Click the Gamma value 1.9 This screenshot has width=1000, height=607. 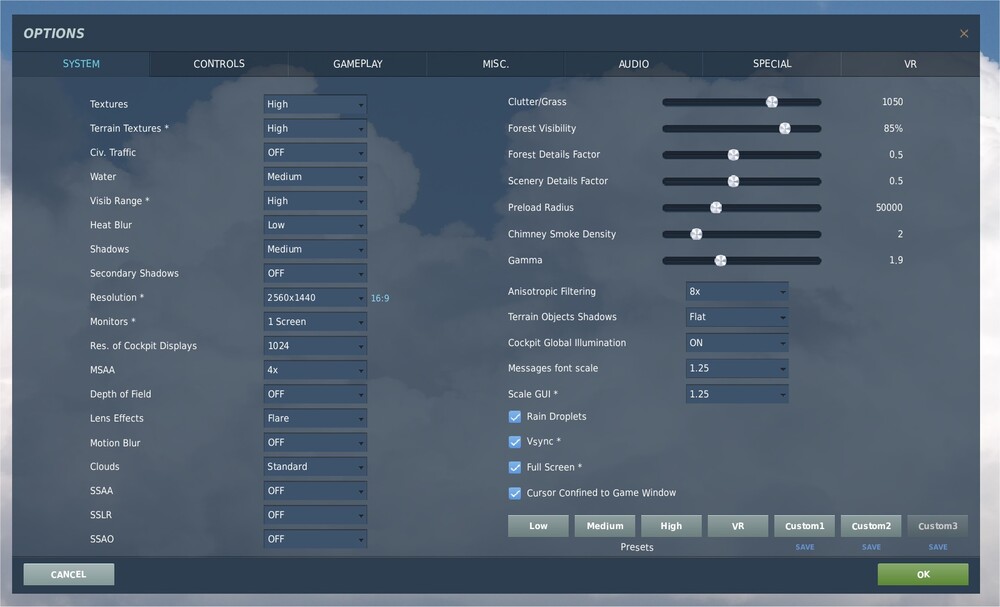896,260
